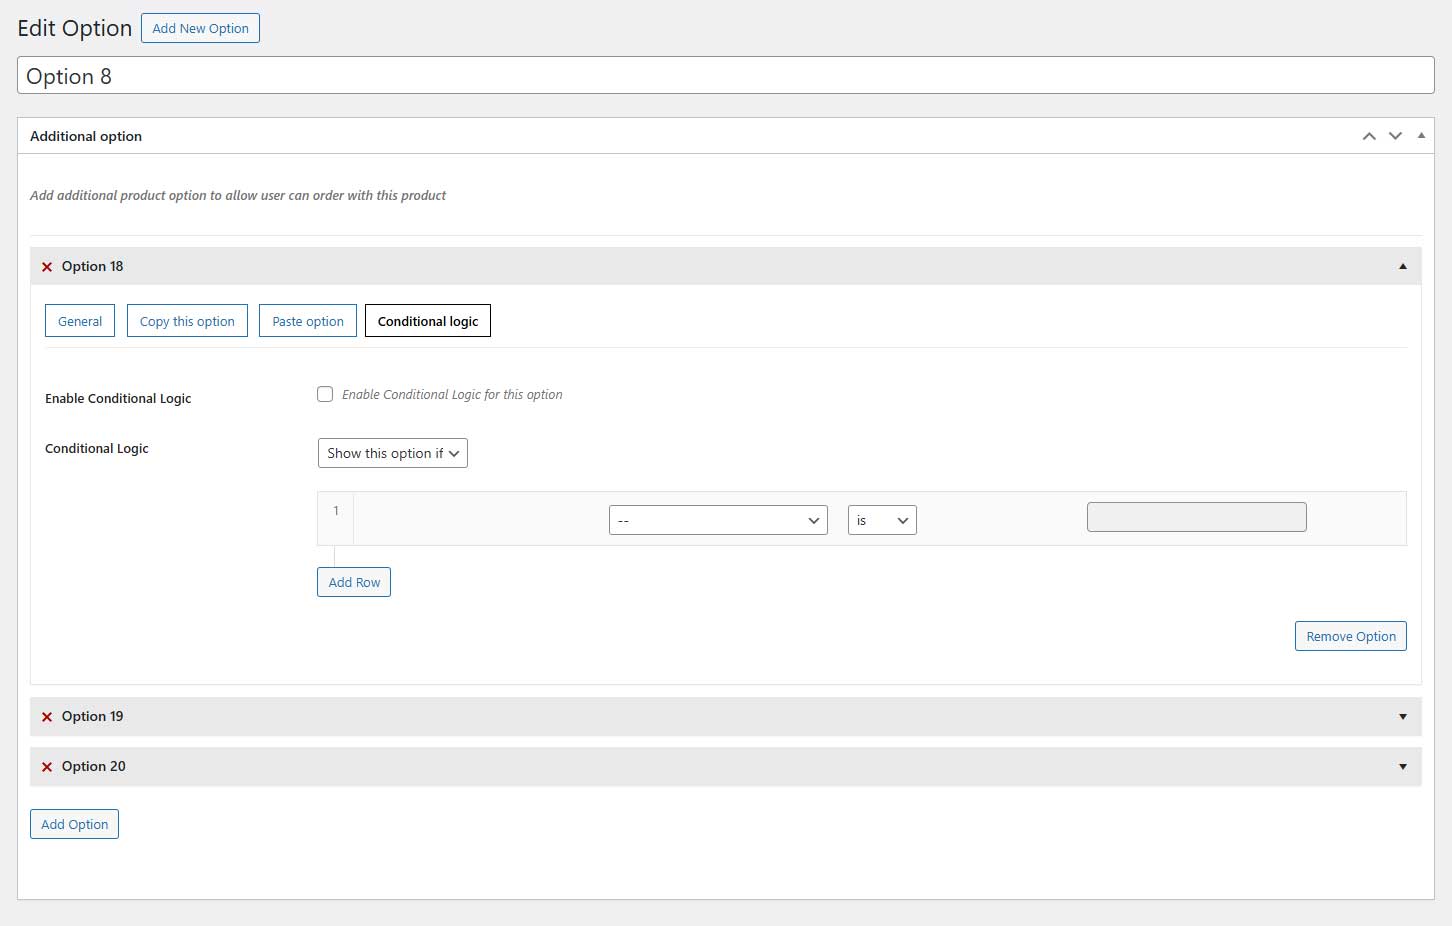Open the 'Show this option if' dropdown
Viewport: 1452px width, 926px height.
[393, 453]
